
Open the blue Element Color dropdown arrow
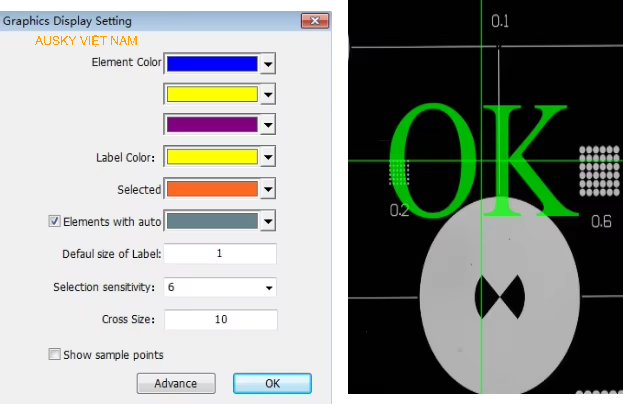(268, 63)
